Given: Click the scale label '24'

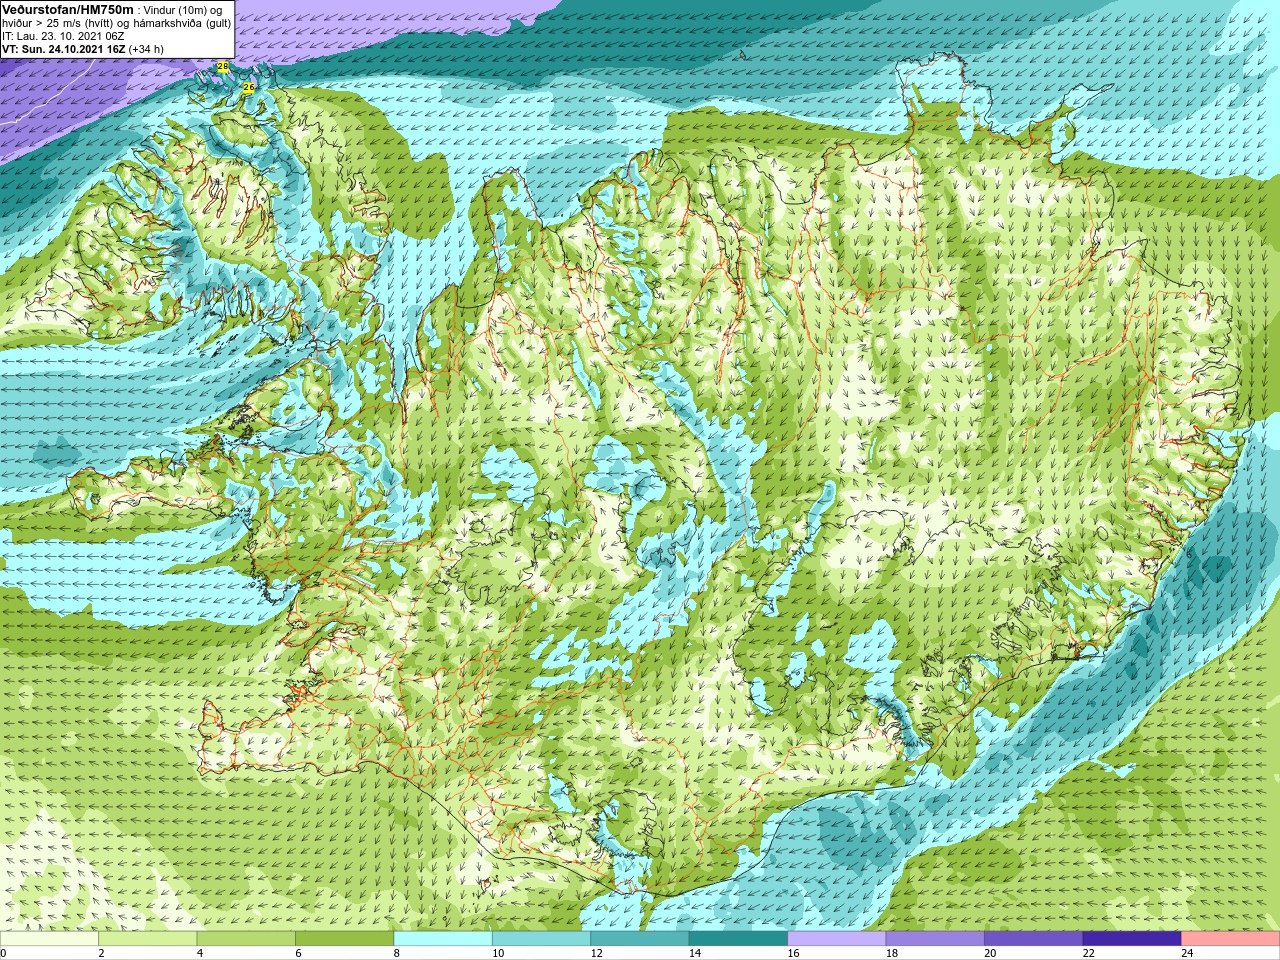Looking at the screenshot, I should [1187, 953].
